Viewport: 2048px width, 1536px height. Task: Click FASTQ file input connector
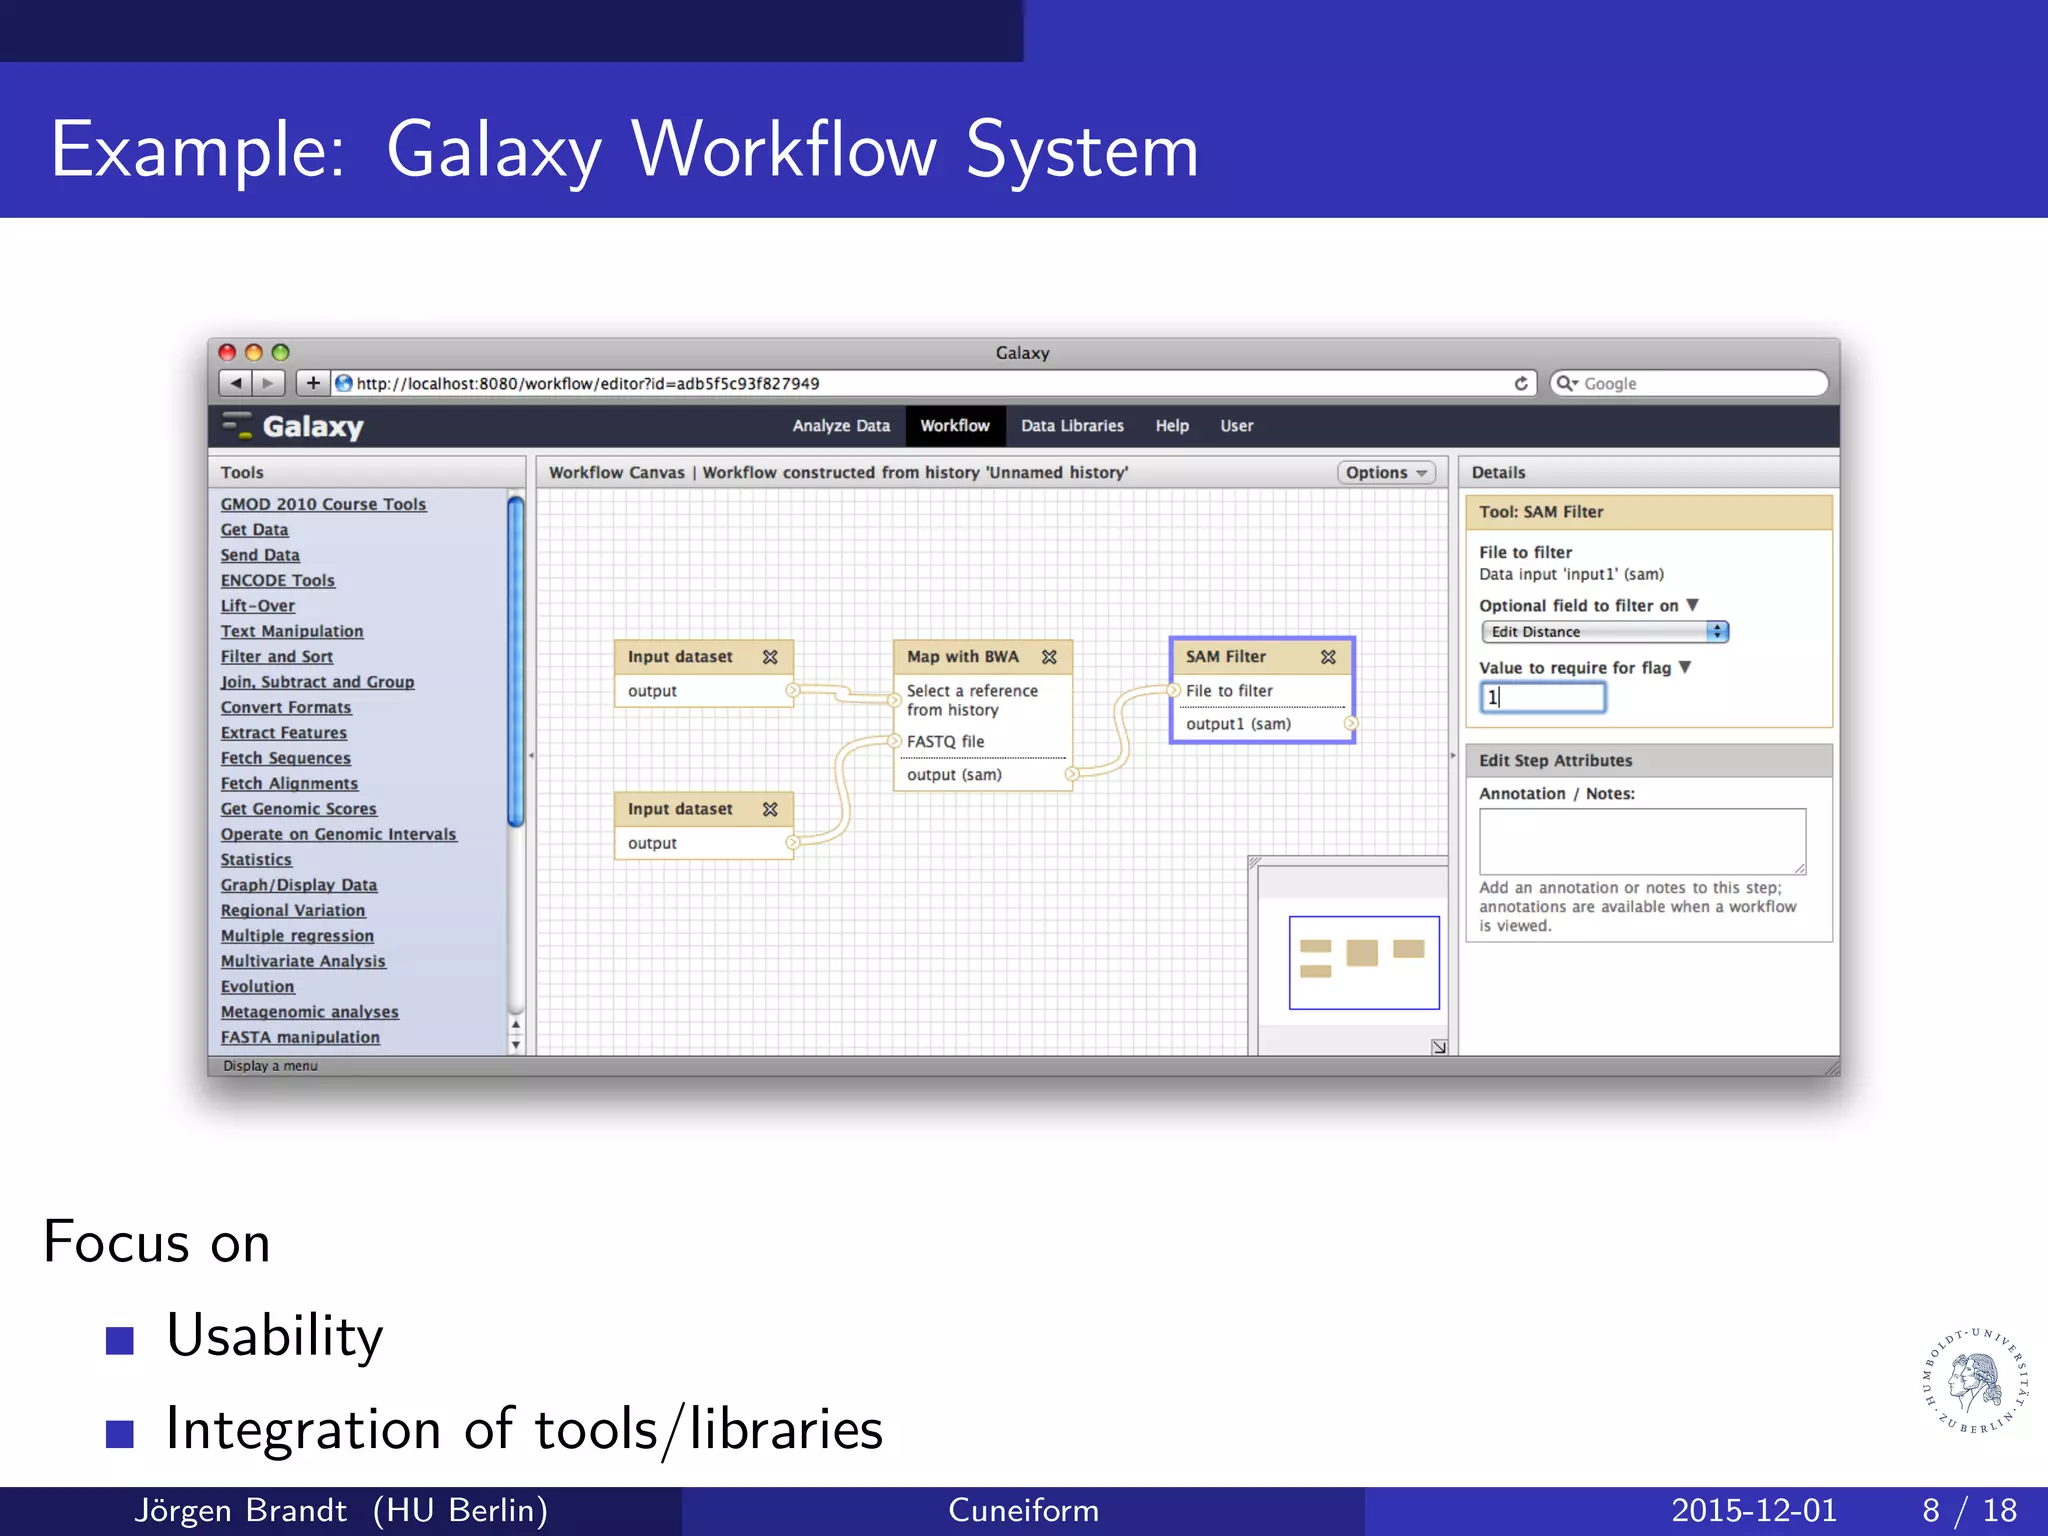[x=895, y=741]
